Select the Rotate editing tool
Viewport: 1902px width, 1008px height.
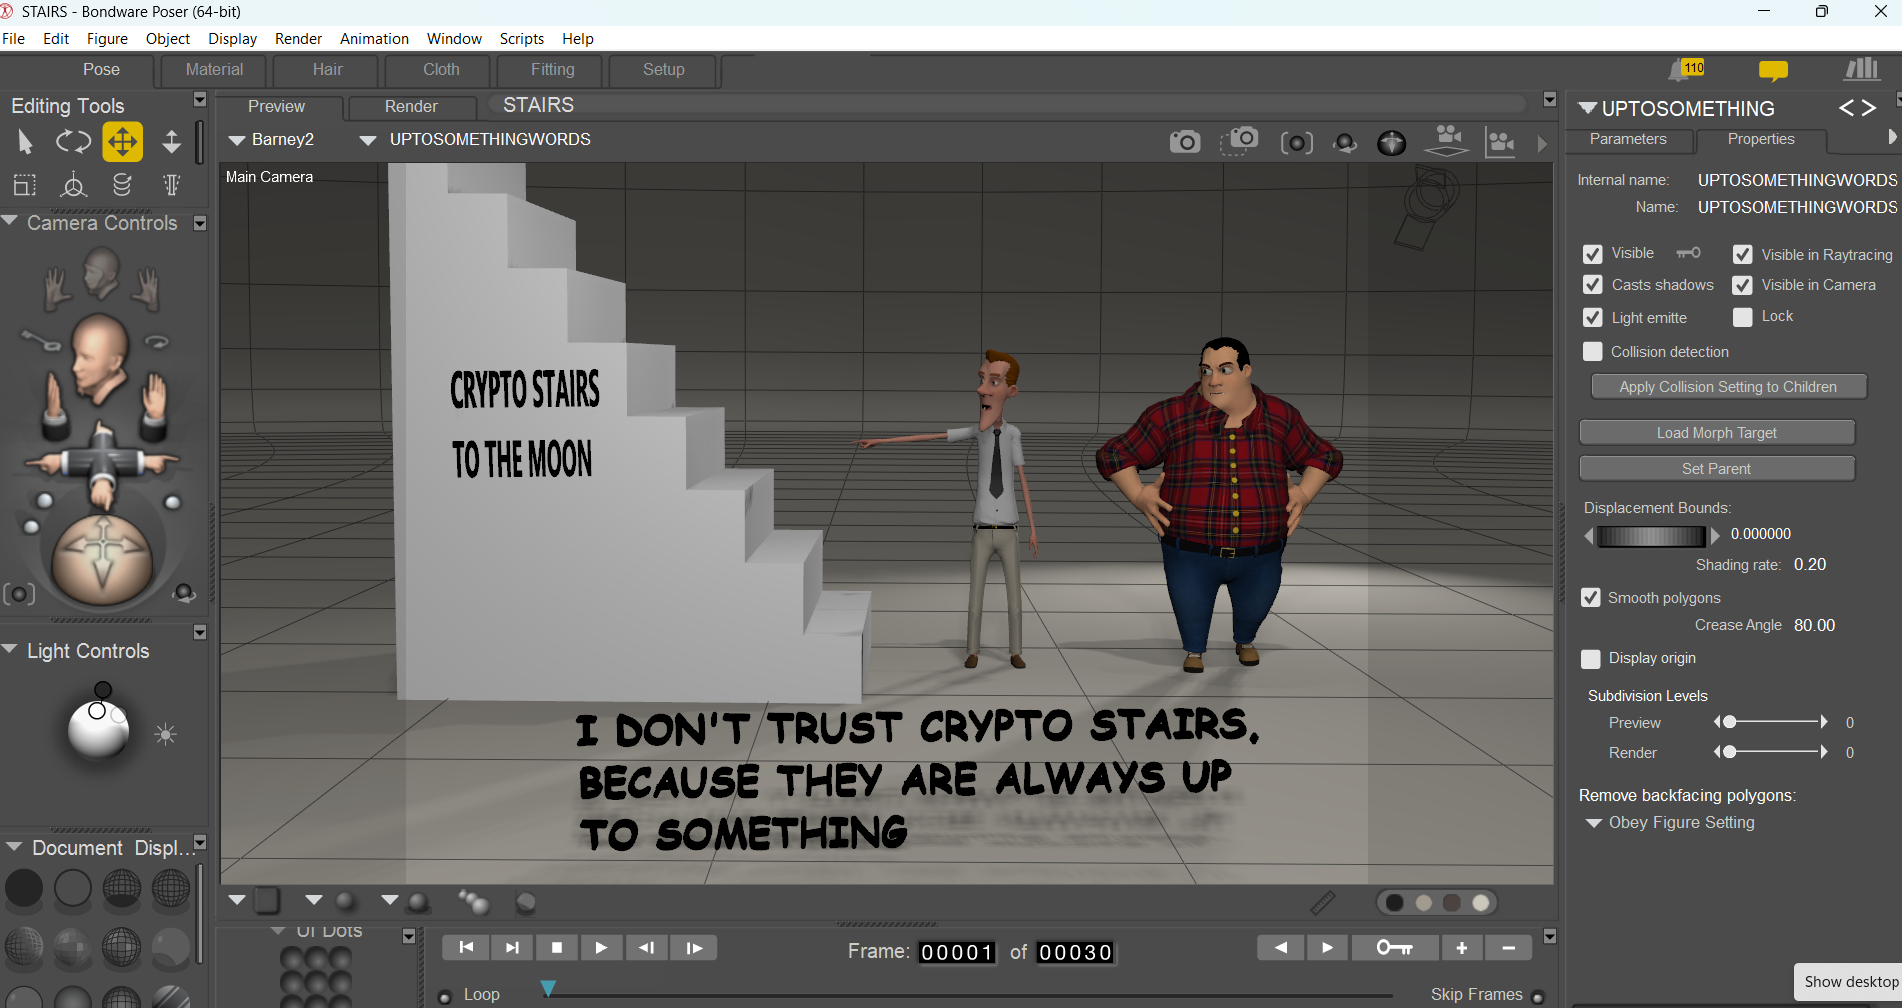[x=73, y=142]
